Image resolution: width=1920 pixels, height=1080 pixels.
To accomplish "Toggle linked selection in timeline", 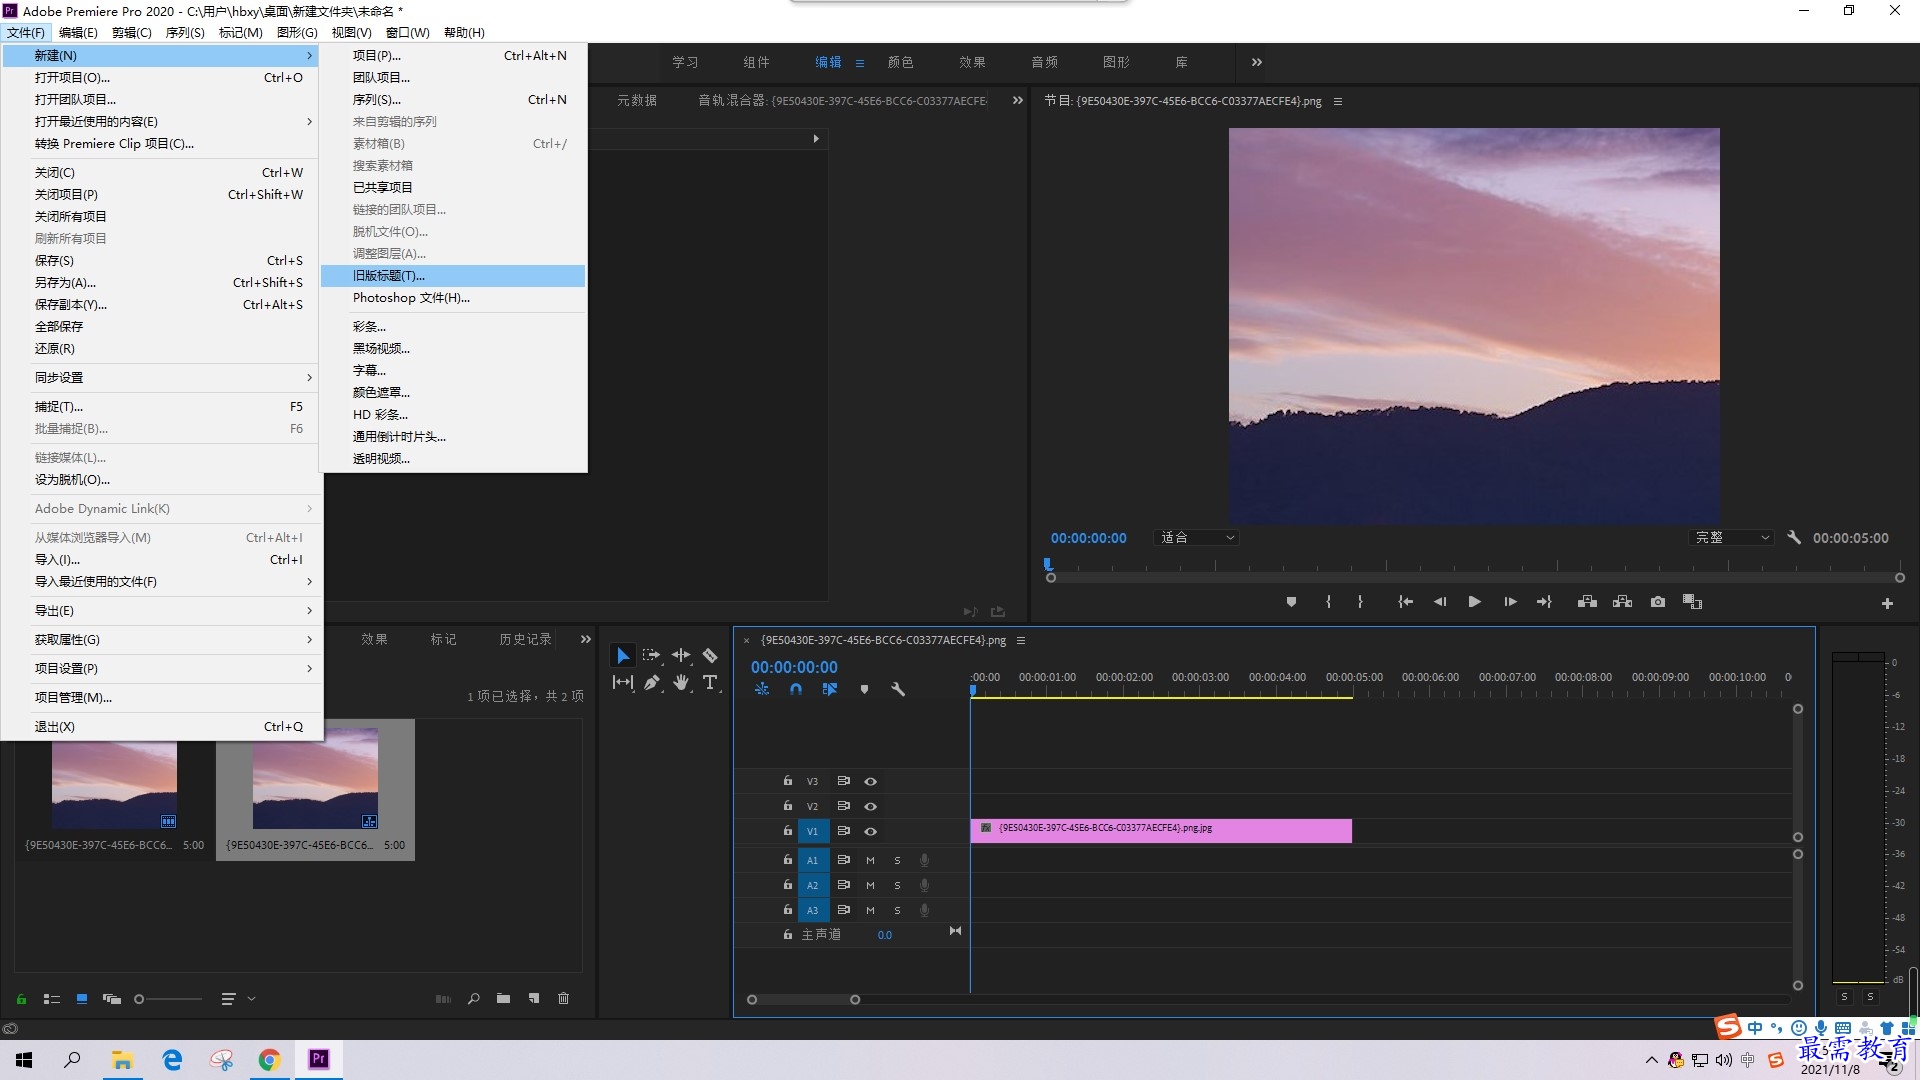I will 830,689.
